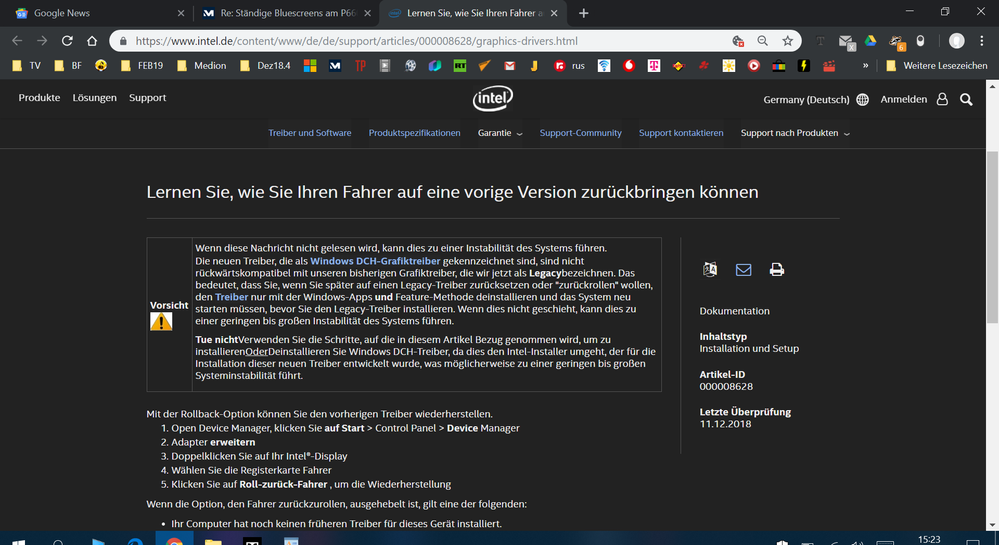Open the Treiber und Software link

pos(309,133)
